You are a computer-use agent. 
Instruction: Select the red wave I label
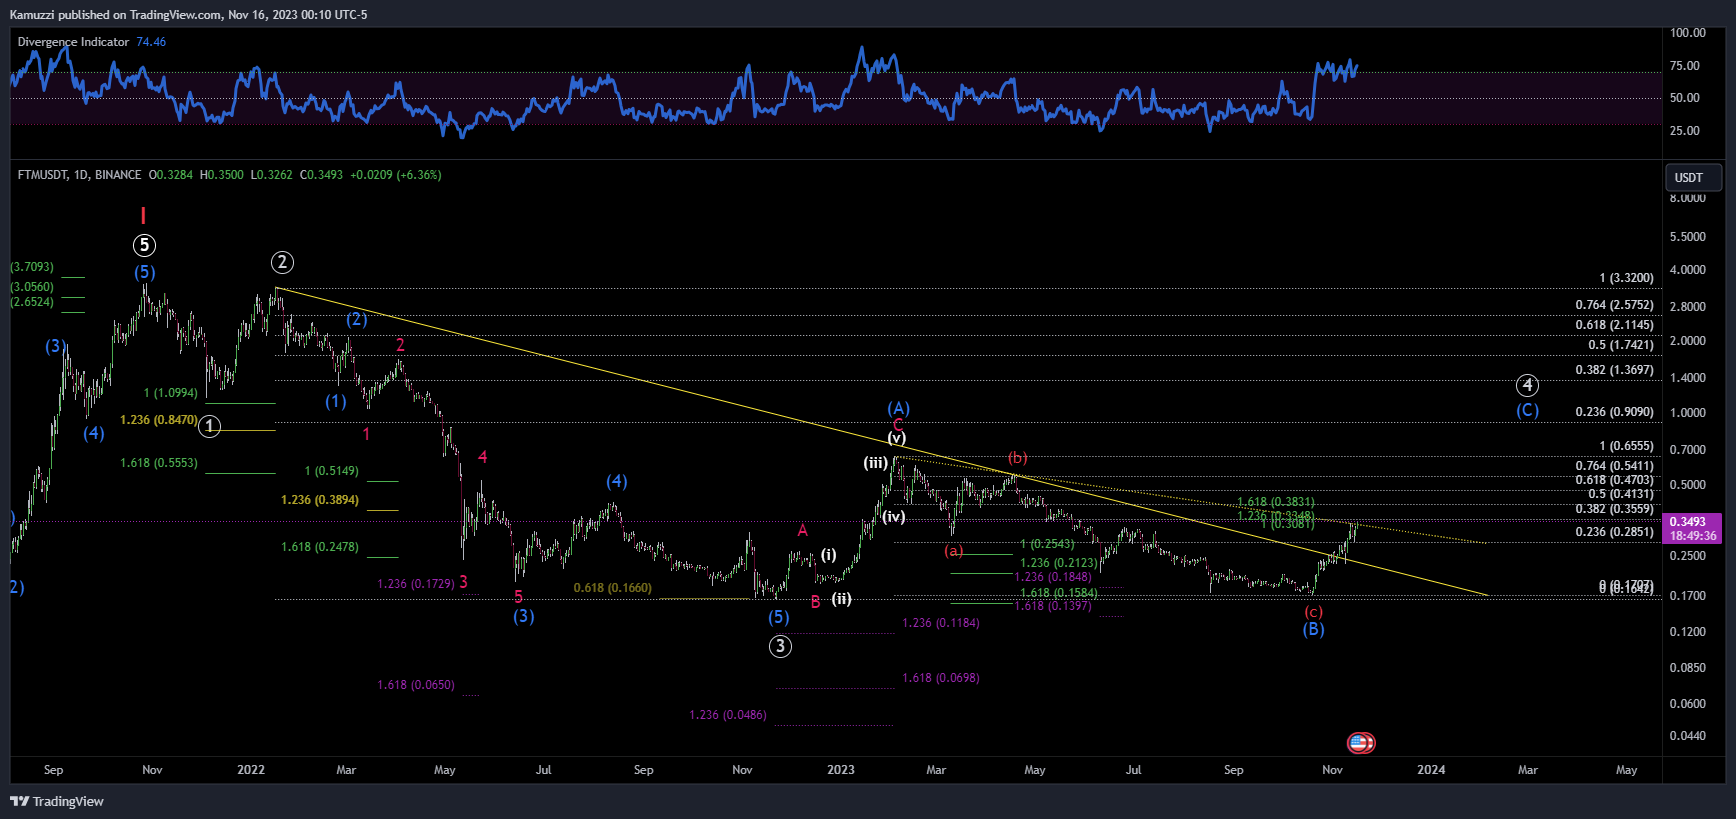click(143, 216)
